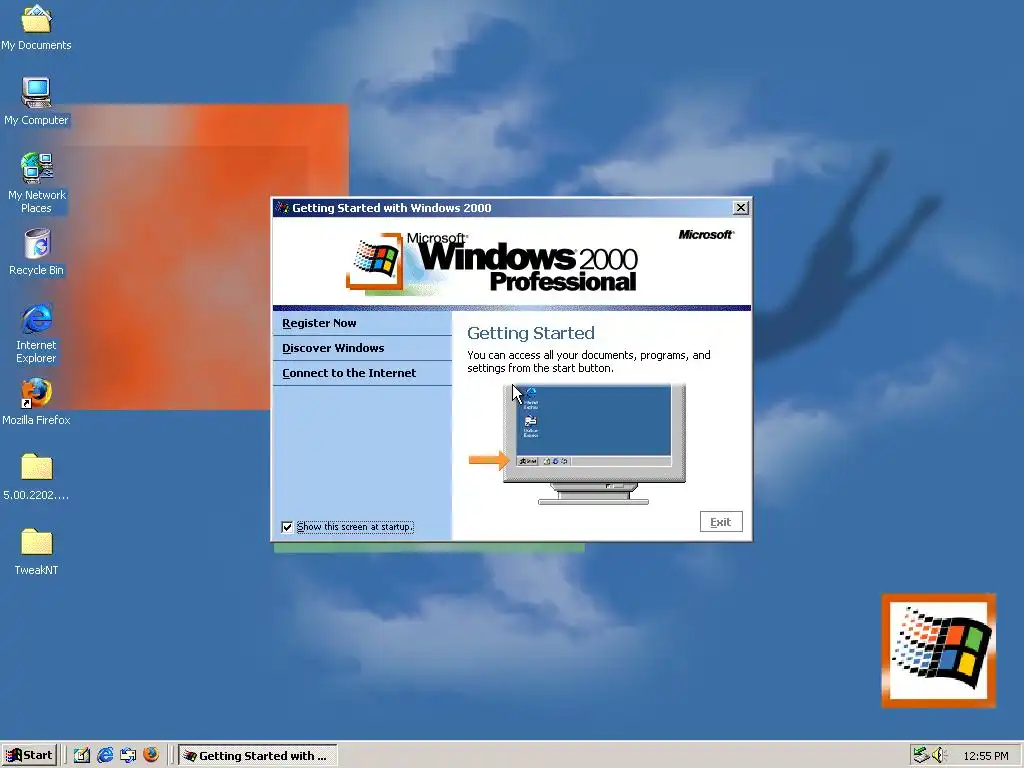
Task: Click the Show Desktop quick launch icon
Action: pyautogui.click(x=82, y=755)
